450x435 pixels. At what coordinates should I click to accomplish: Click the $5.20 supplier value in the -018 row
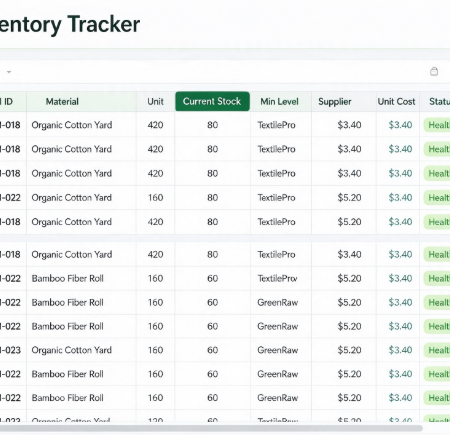tap(349, 222)
